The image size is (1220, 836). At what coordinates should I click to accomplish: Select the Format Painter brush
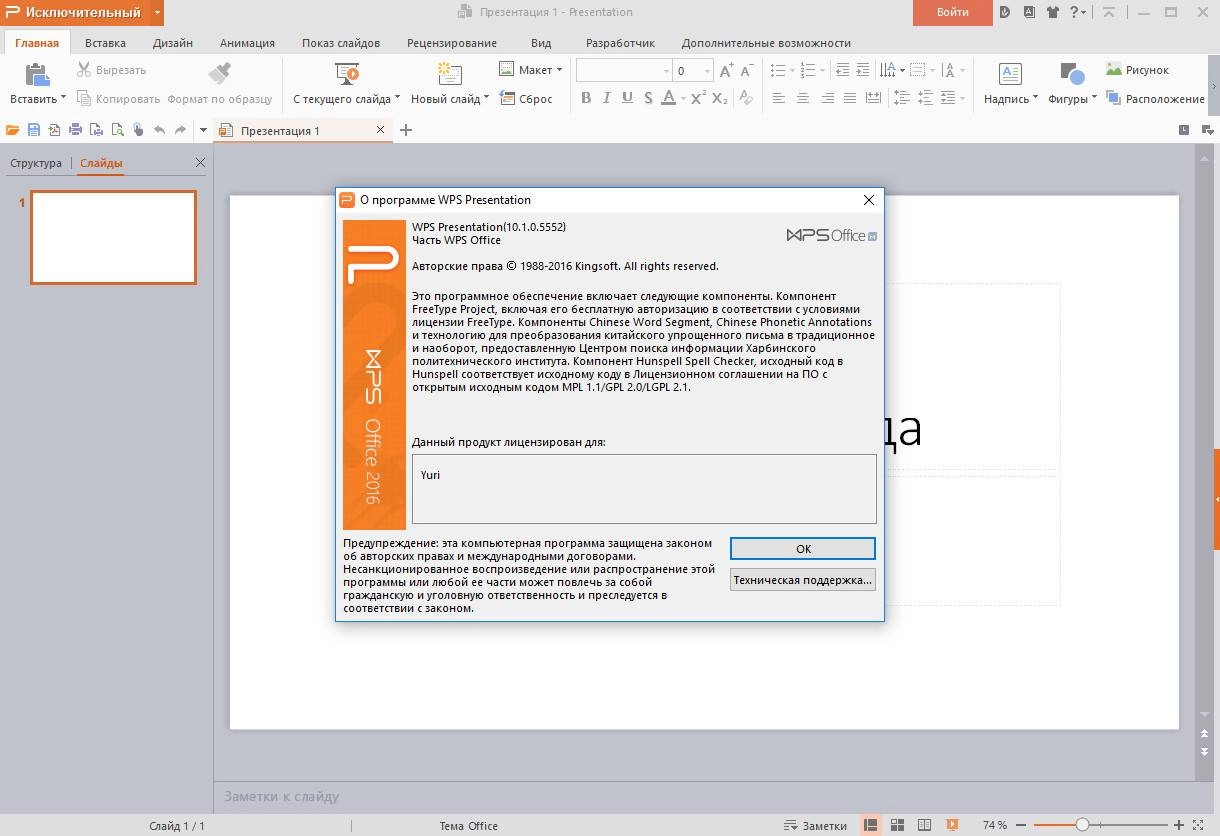pyautogui.click(x=219, y=74)
